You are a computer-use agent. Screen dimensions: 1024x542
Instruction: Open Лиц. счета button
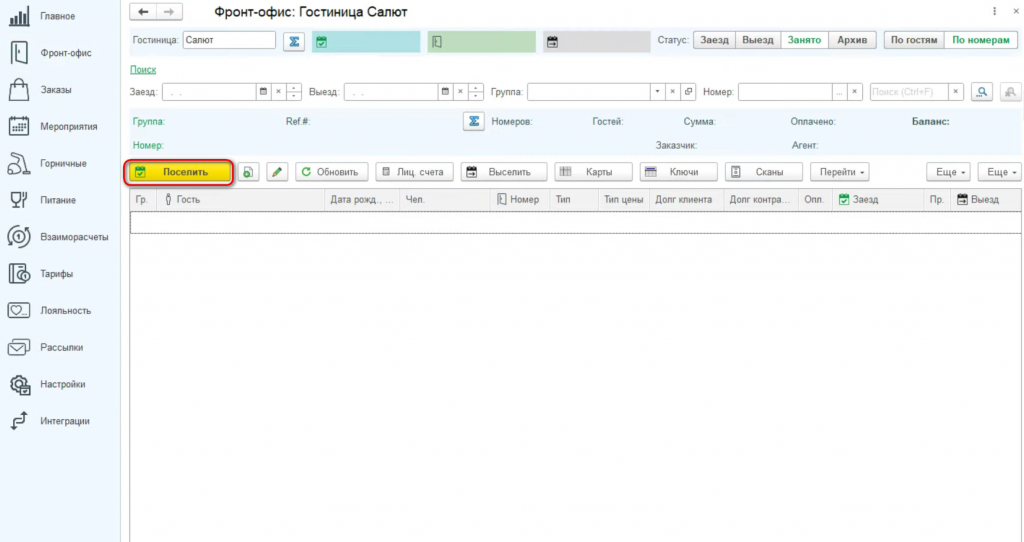click(x=414, y=172)
